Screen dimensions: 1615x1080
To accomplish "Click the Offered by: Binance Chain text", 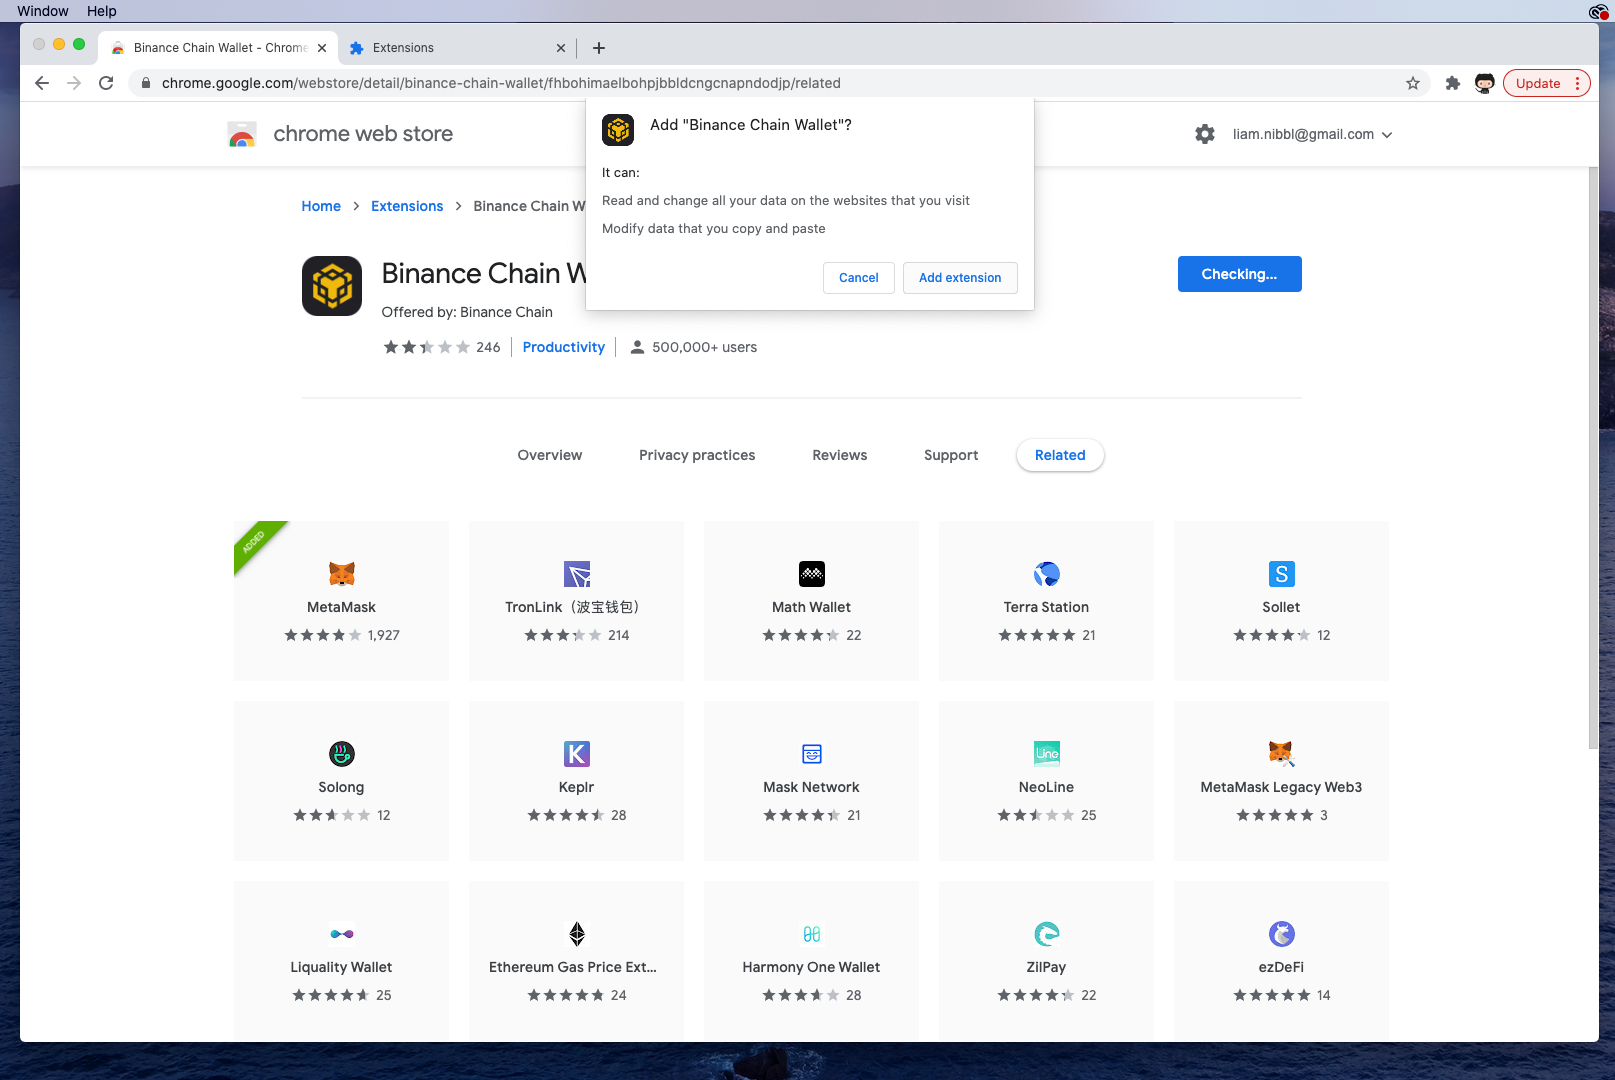I will [x=467, y=312].
